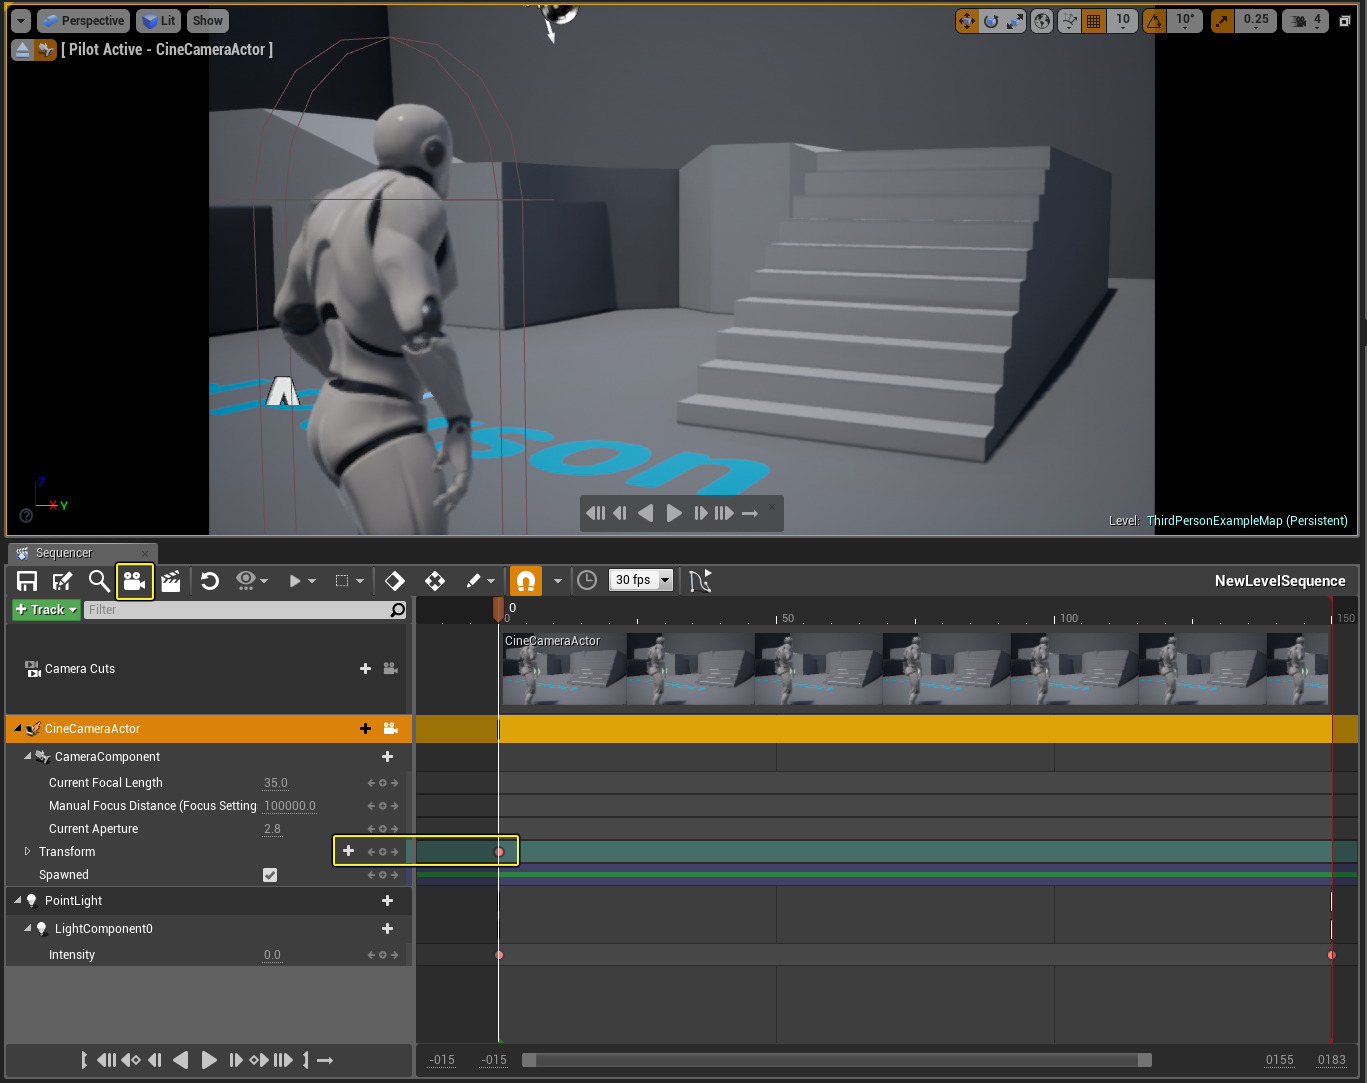The image size is (1367, 1083).
Task: Save the level sequence with the floppy disk icon
Action: click(x=27, y=581)
